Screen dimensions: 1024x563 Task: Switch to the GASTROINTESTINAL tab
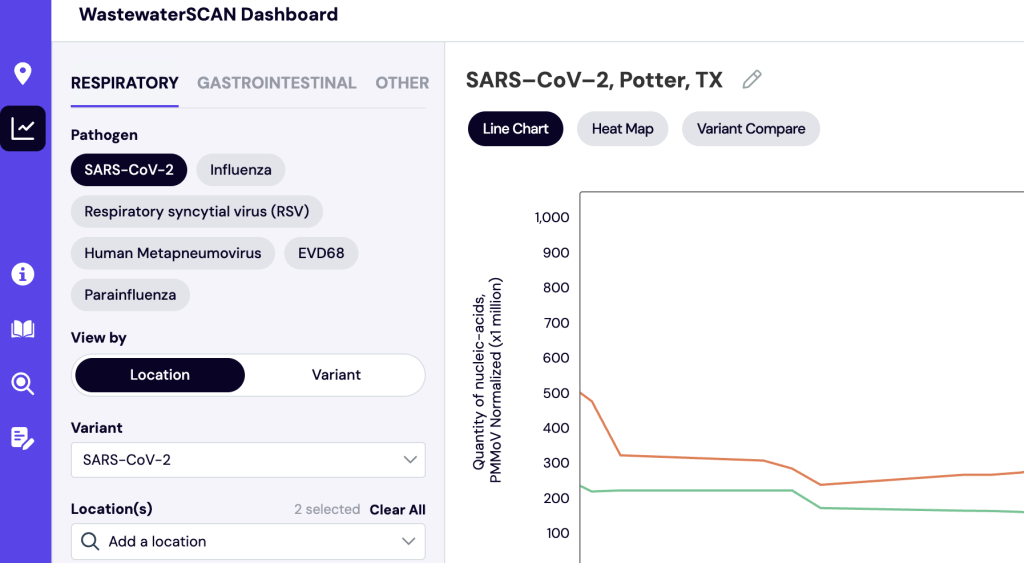click(x=277, y=83)
